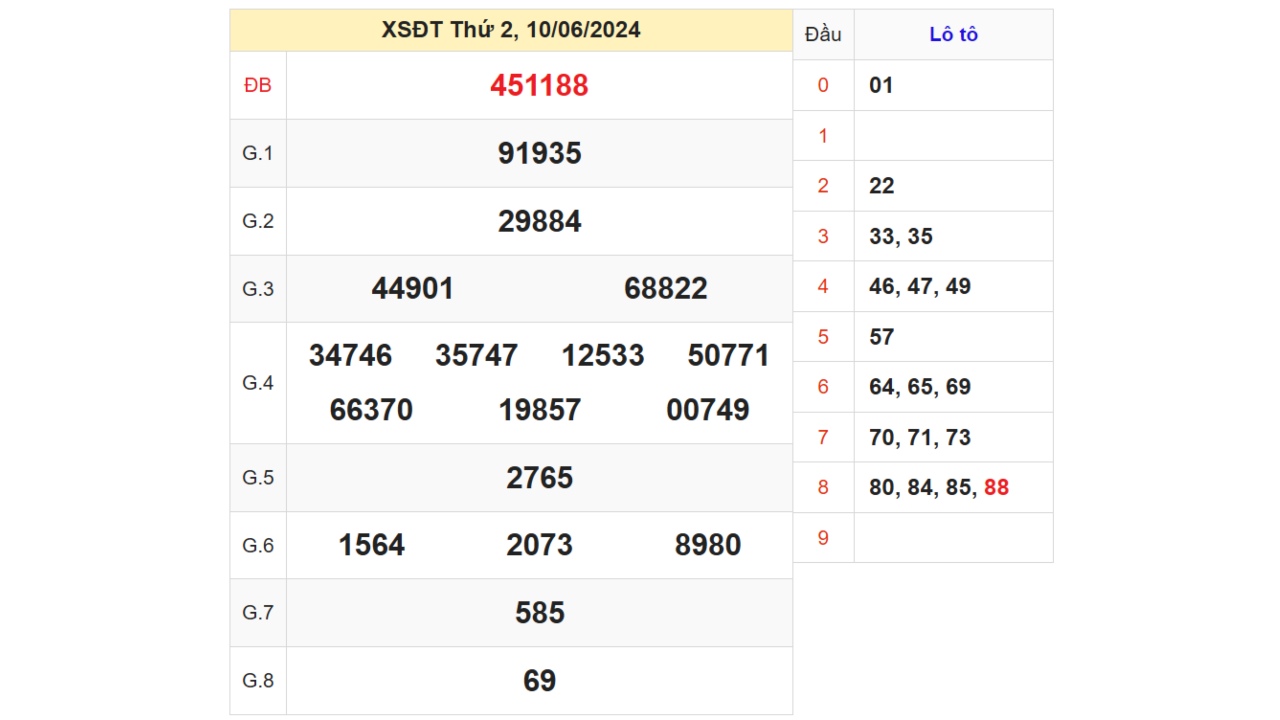Select G.4 number 19857
The image size is (1280, 720).
pos(539,410)
